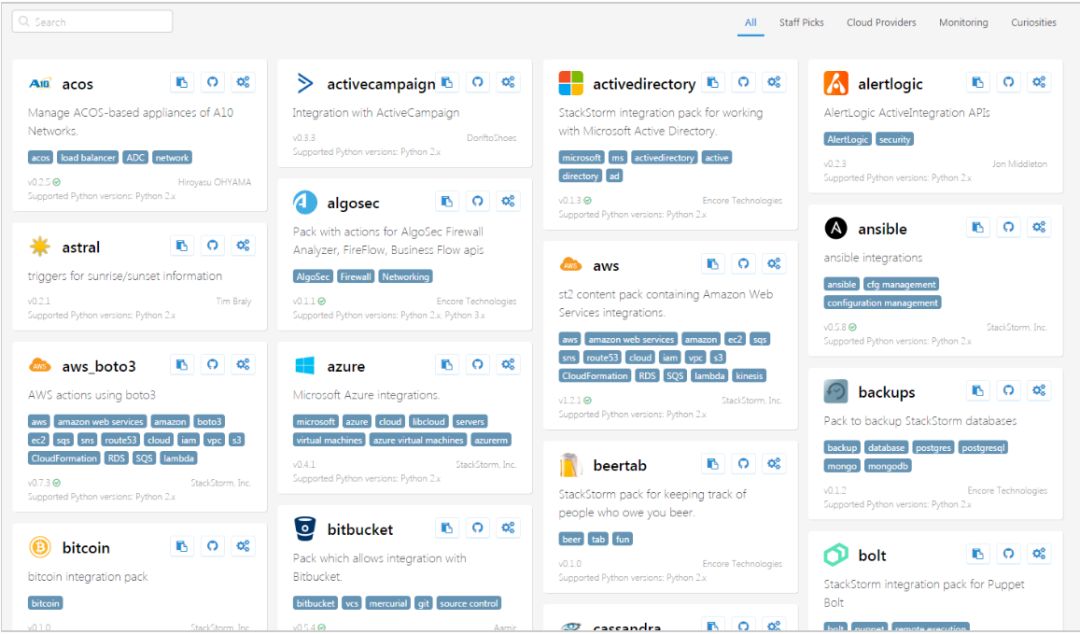Click the 'activedirectory' tag
The image size is (1080, 634).
[x=664, y=158]
